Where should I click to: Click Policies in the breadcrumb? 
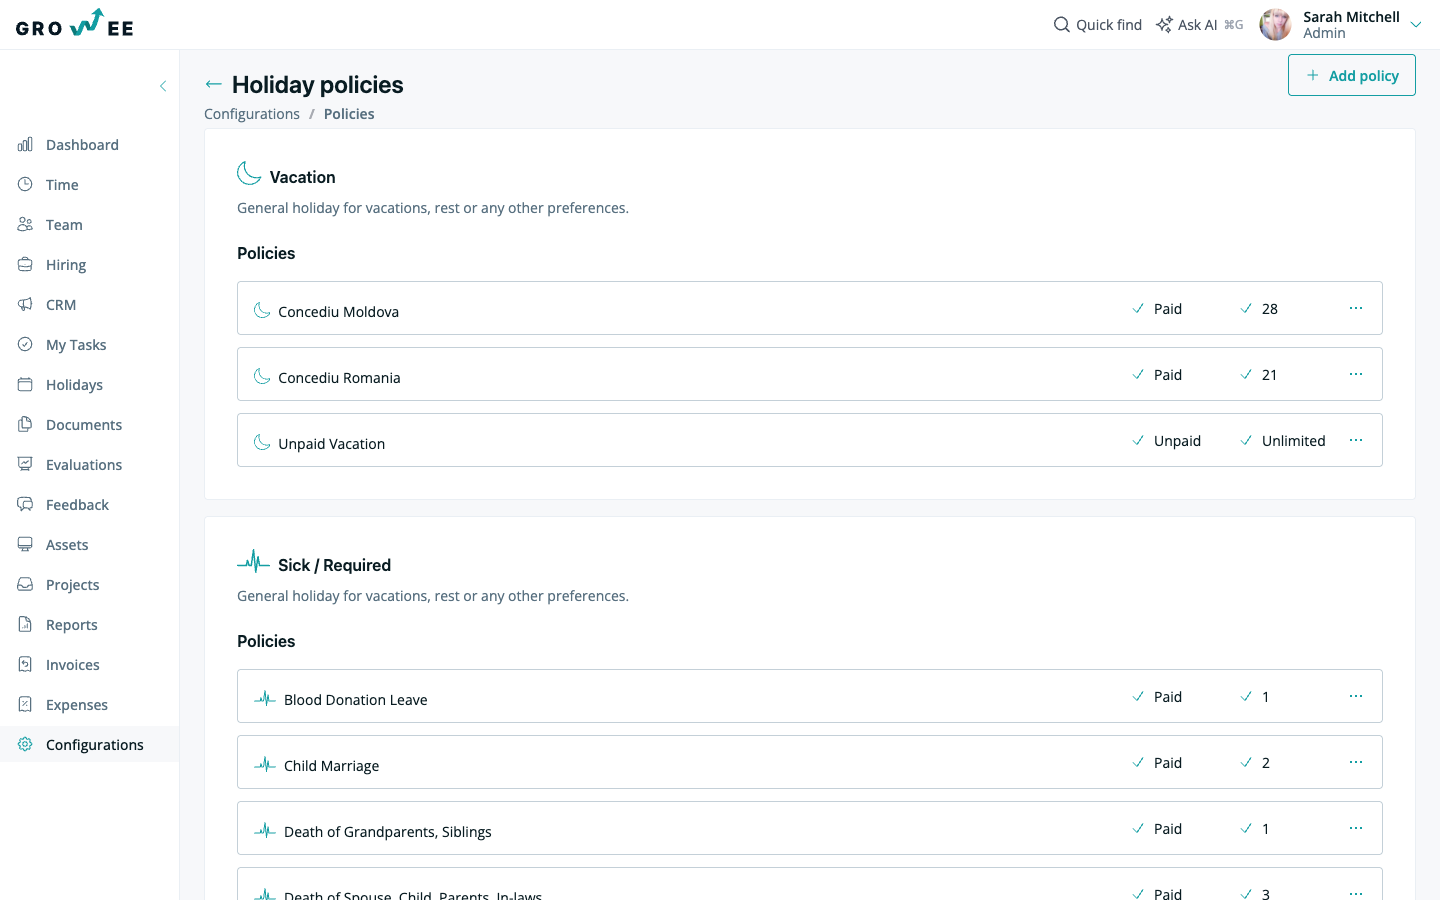coord(349,114)
